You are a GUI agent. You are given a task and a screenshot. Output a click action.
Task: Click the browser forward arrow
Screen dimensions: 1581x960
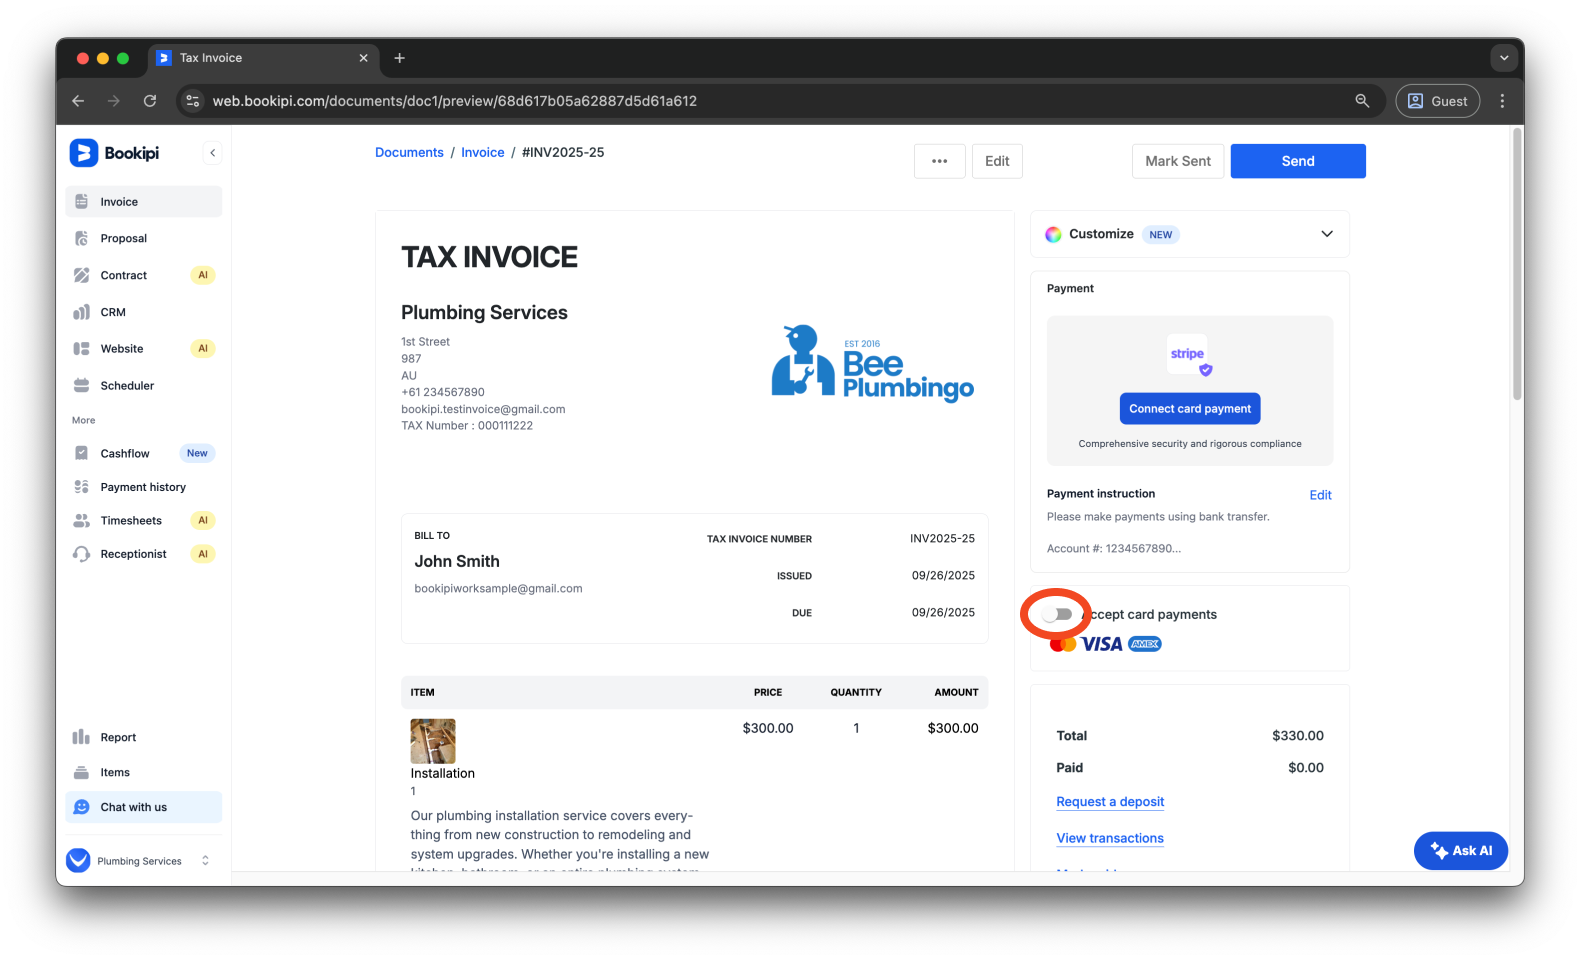(x=114, y=101)
